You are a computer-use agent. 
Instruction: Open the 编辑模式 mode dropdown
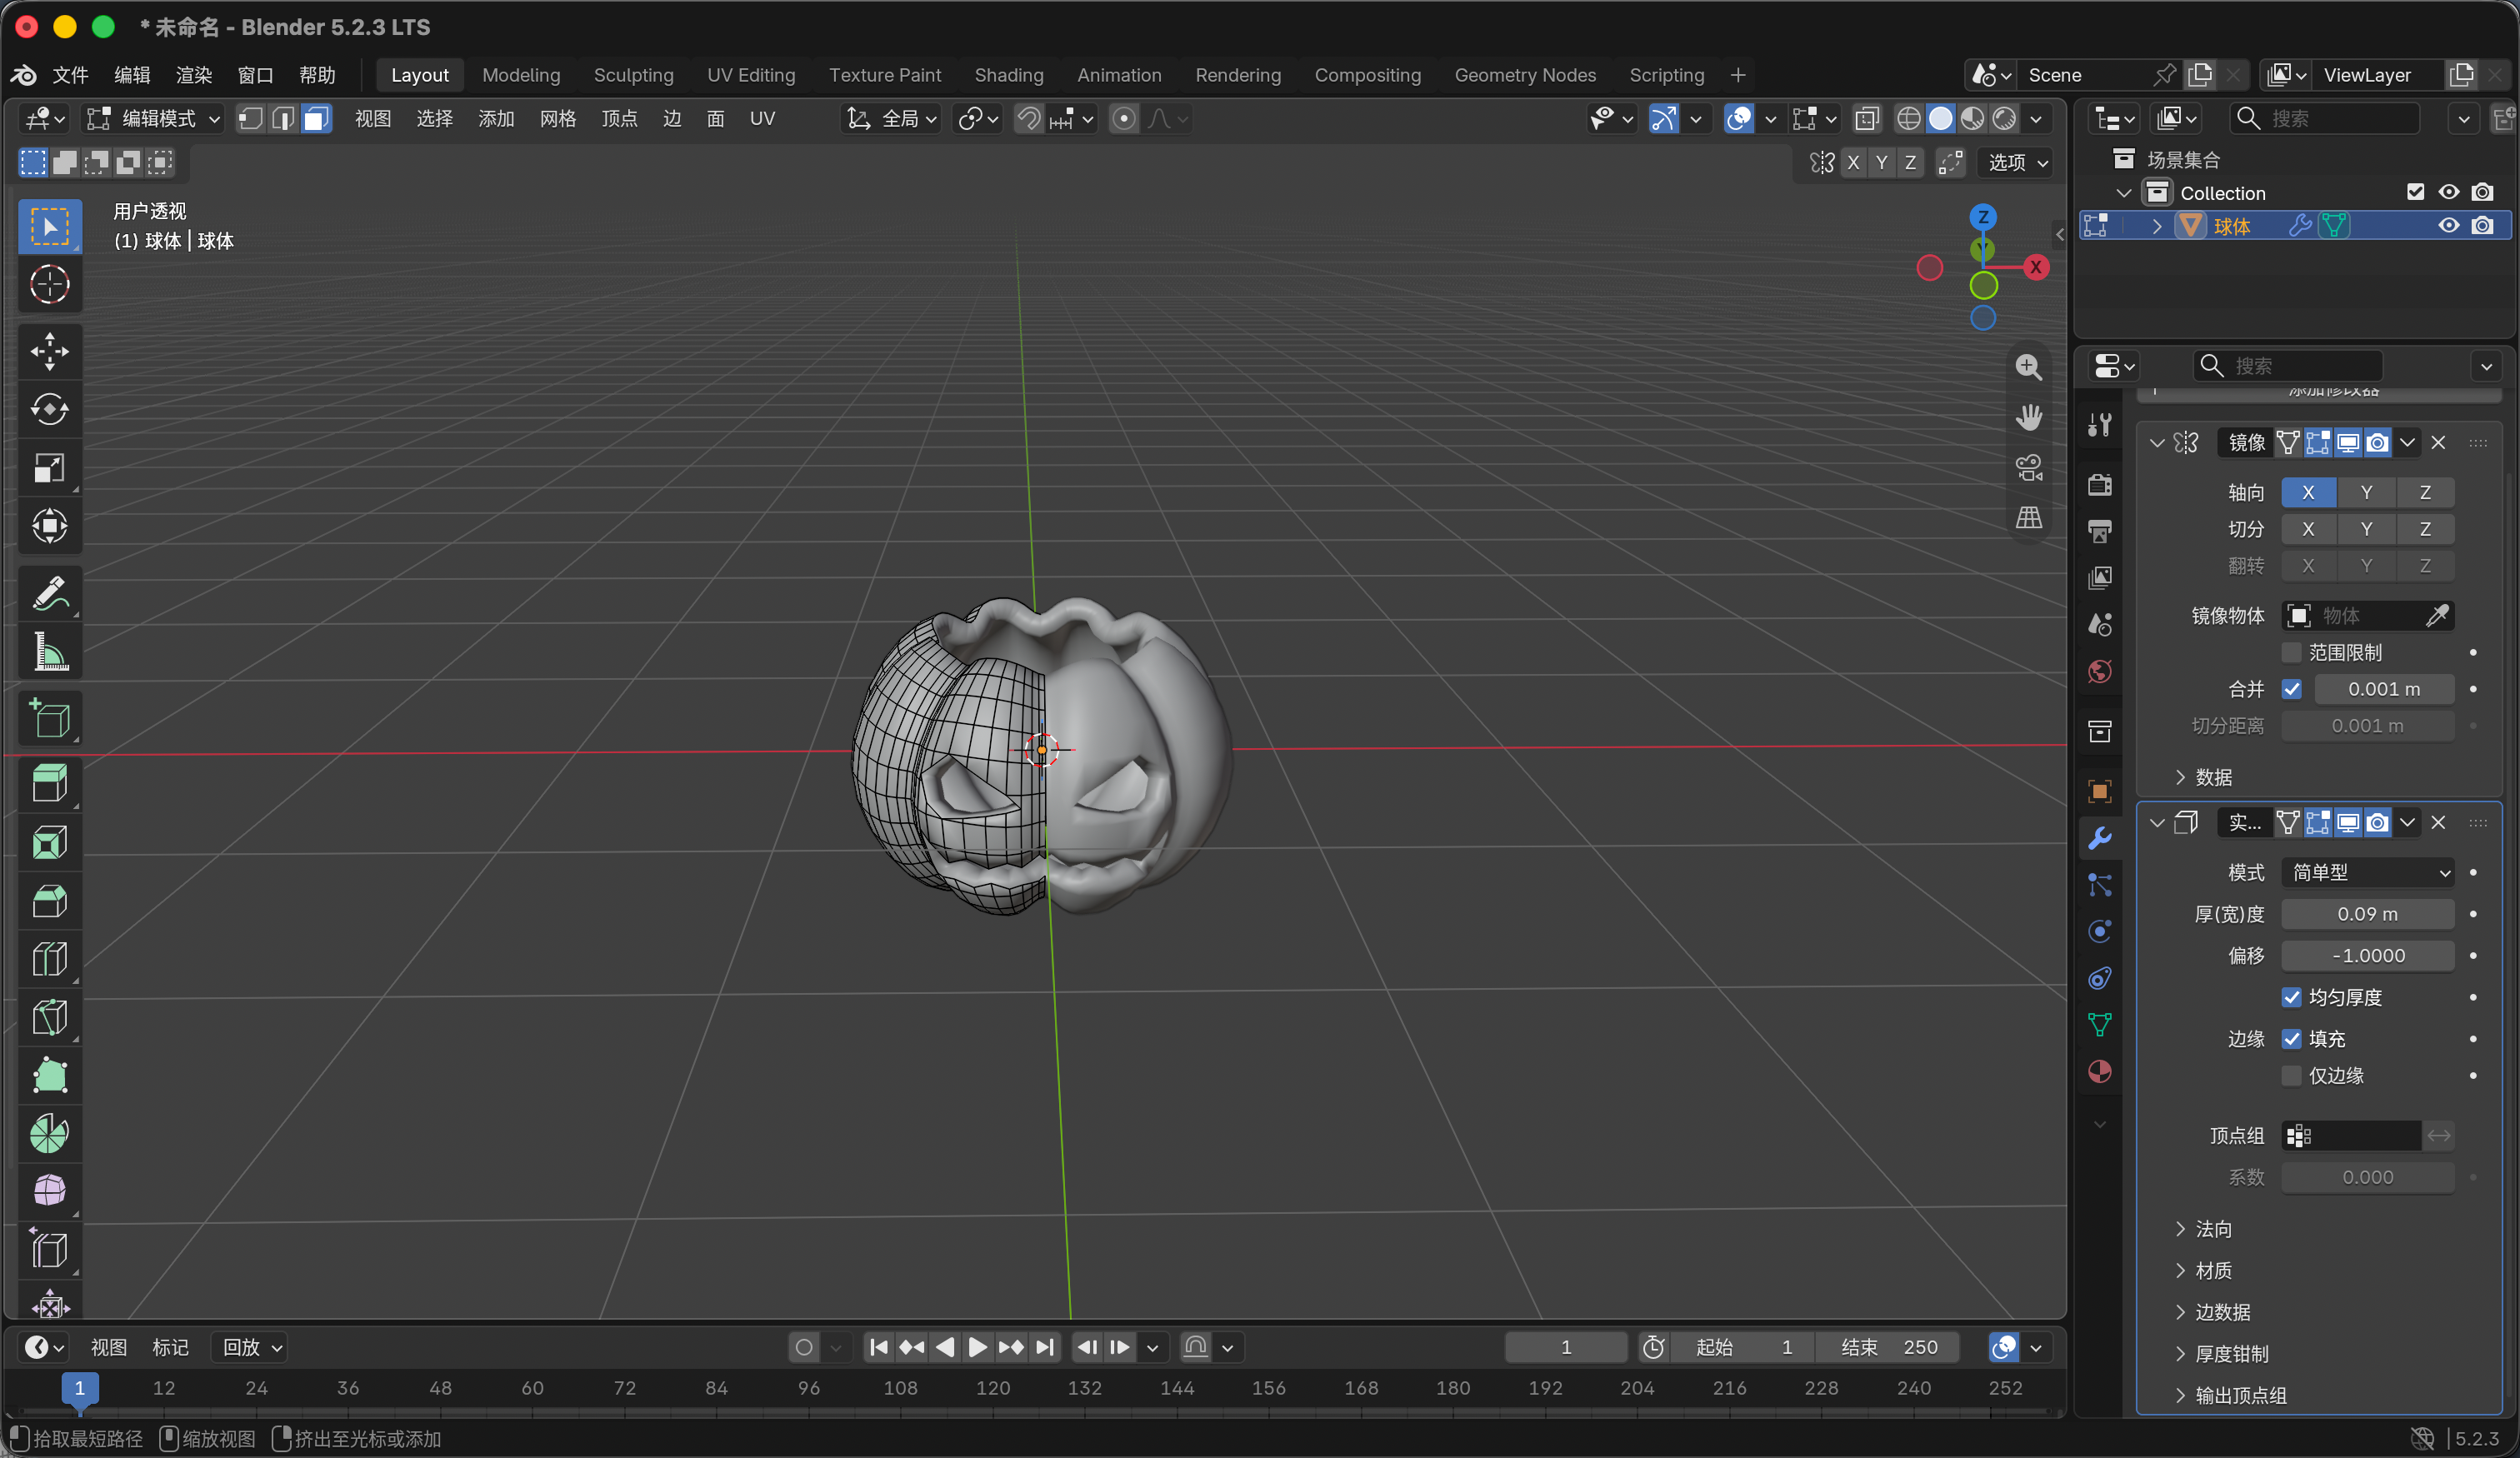(x=154, y=119)
